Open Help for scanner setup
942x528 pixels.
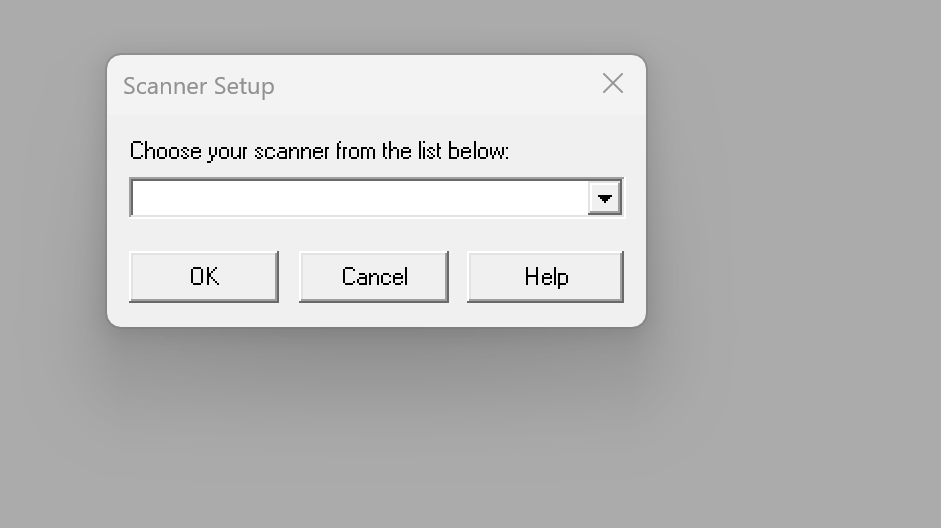tap(545, 276)
